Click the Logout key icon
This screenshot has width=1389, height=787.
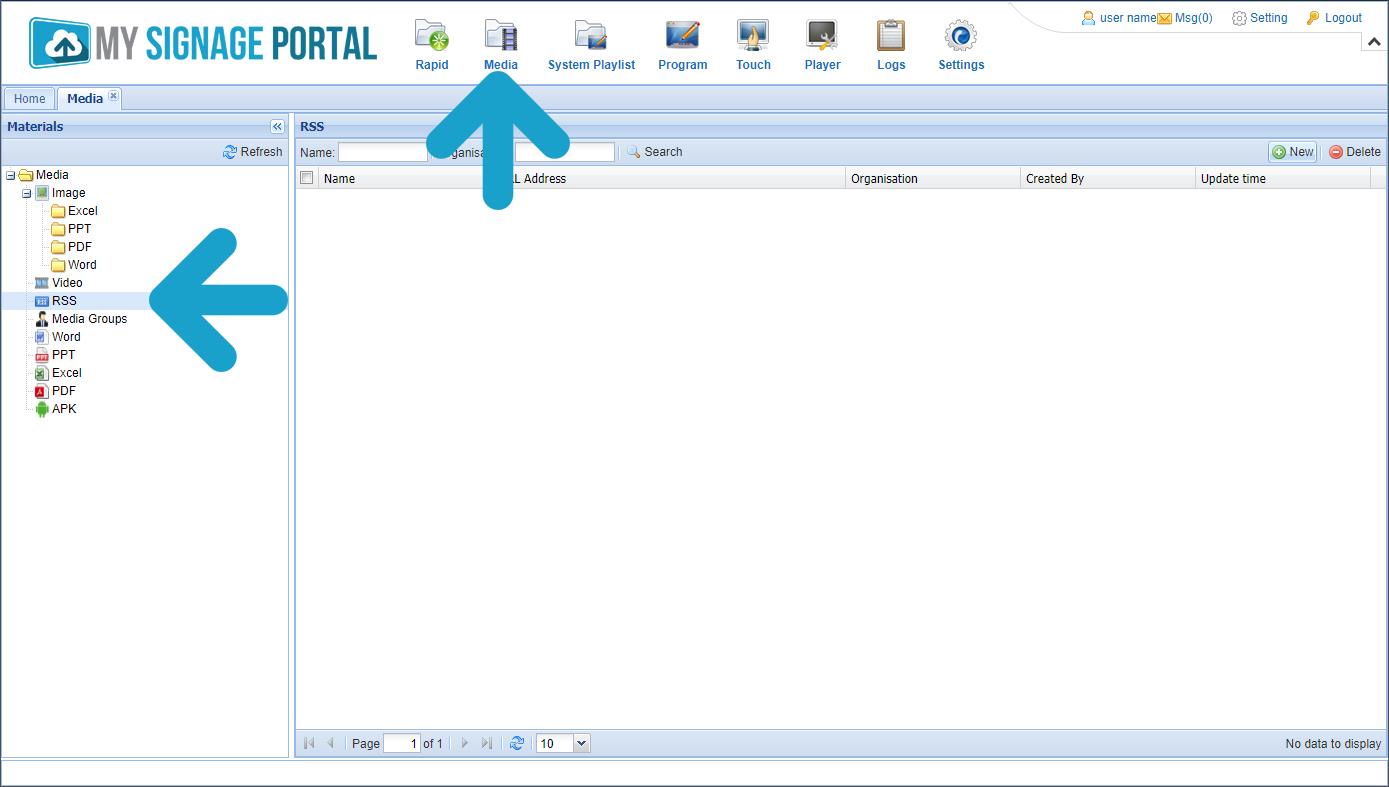pos(1313,18)
